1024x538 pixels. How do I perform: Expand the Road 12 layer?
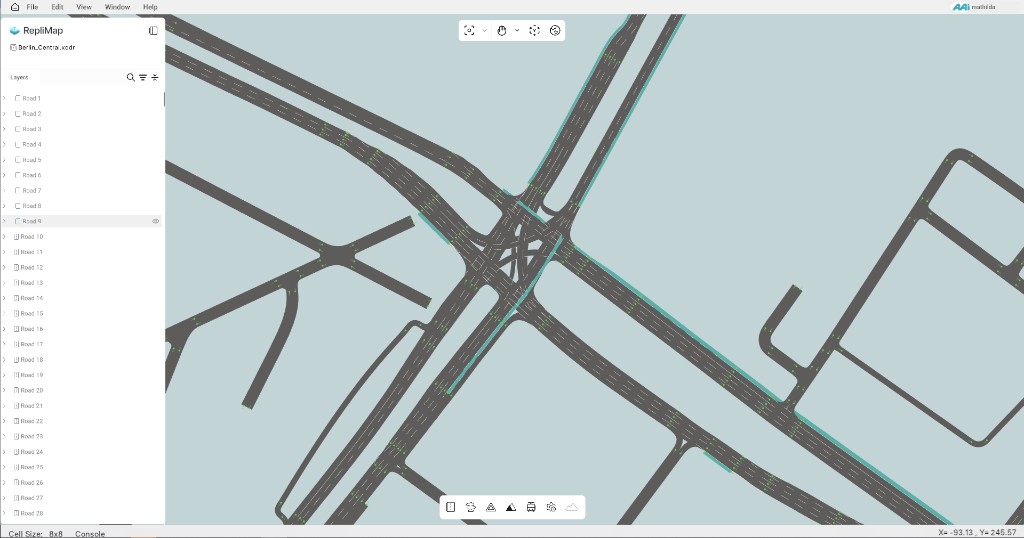4,268
